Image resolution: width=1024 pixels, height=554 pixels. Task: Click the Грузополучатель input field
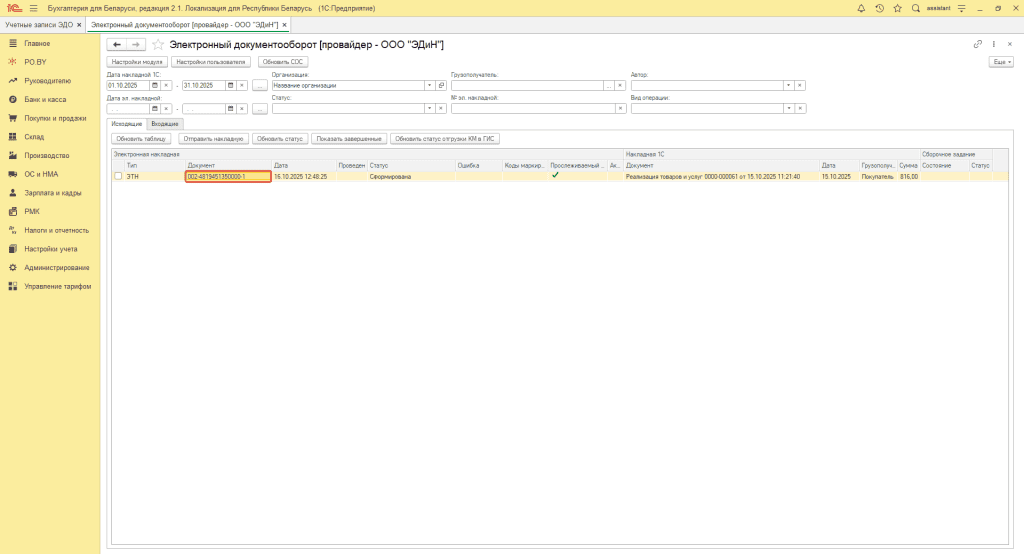[526, 85]
